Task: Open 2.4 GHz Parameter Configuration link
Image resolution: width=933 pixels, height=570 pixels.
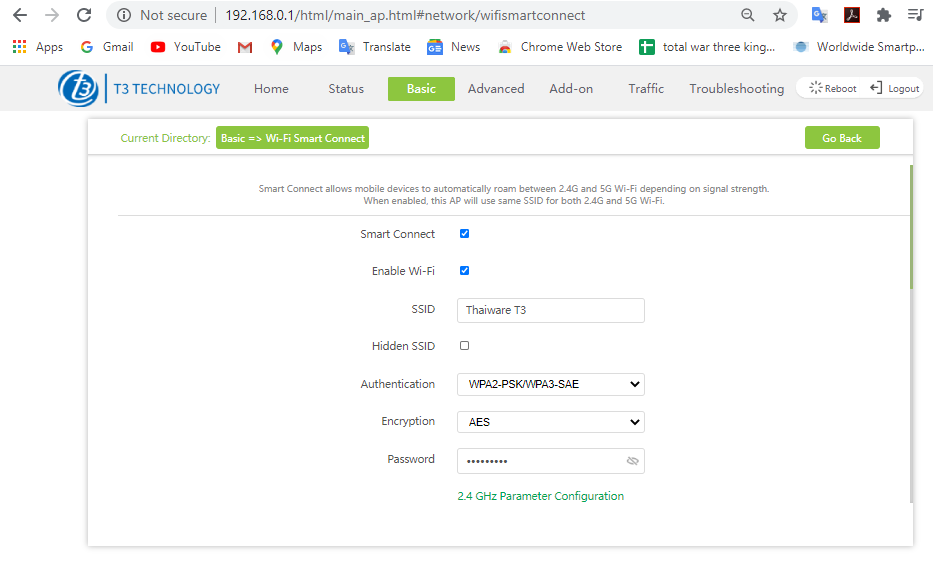Action: click(540, 496)
